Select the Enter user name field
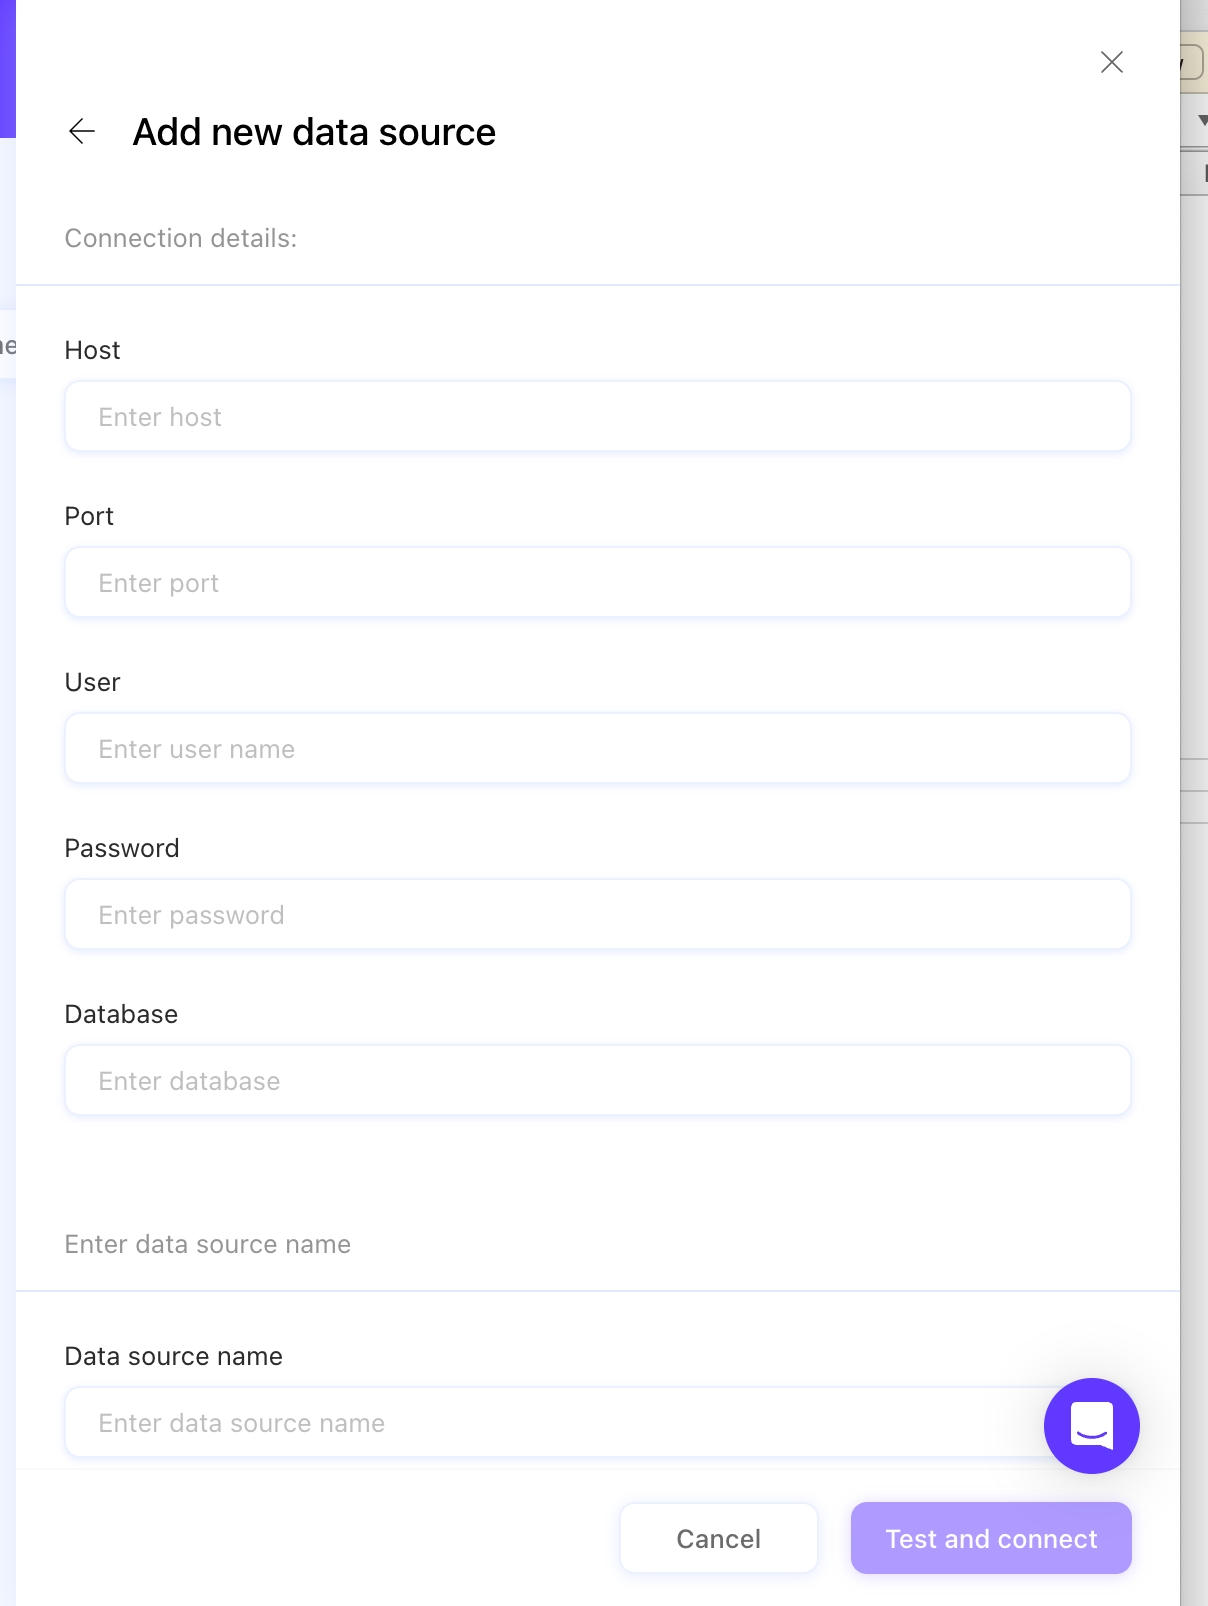Screen dimensions: 1208x1606 pos(597,749)
